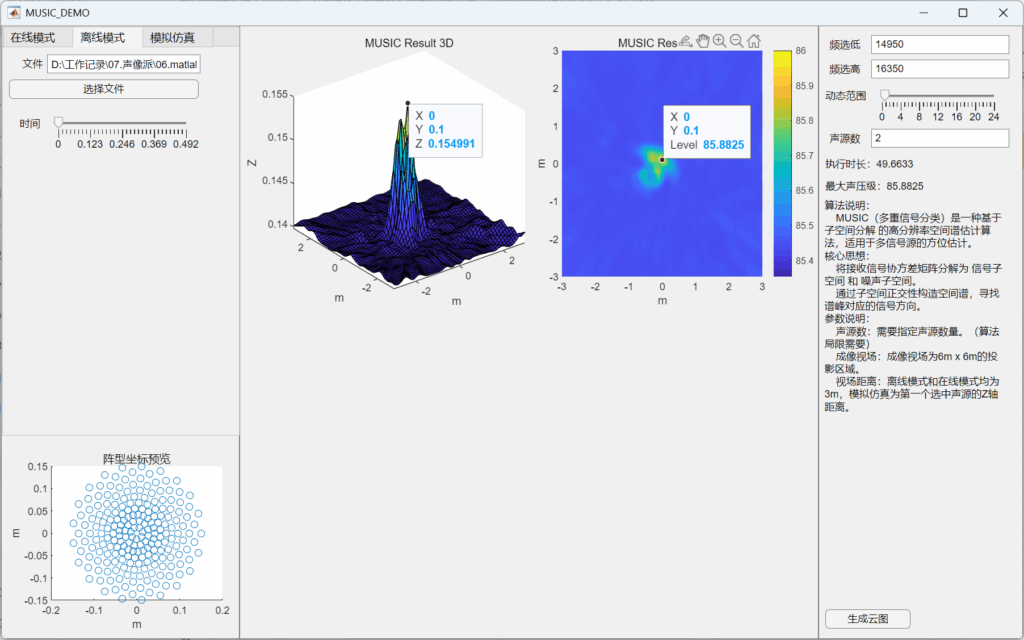Switch to the 在线模式 tab
The image size is (1024, 640).
coord(33,38)
